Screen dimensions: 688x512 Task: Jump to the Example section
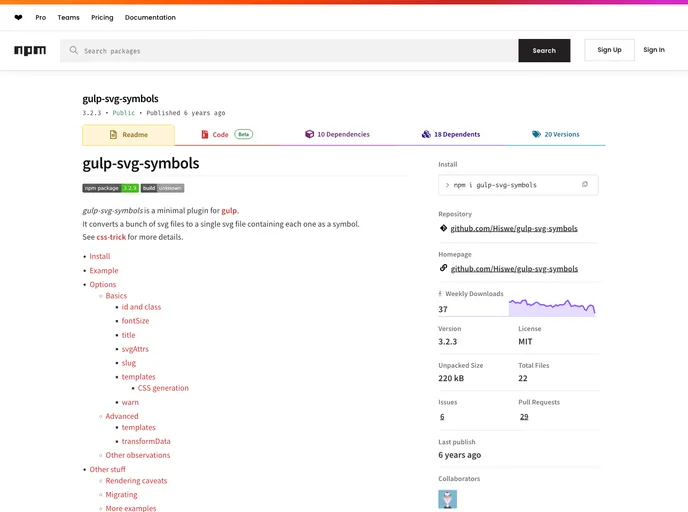click(x=104, y=270)
